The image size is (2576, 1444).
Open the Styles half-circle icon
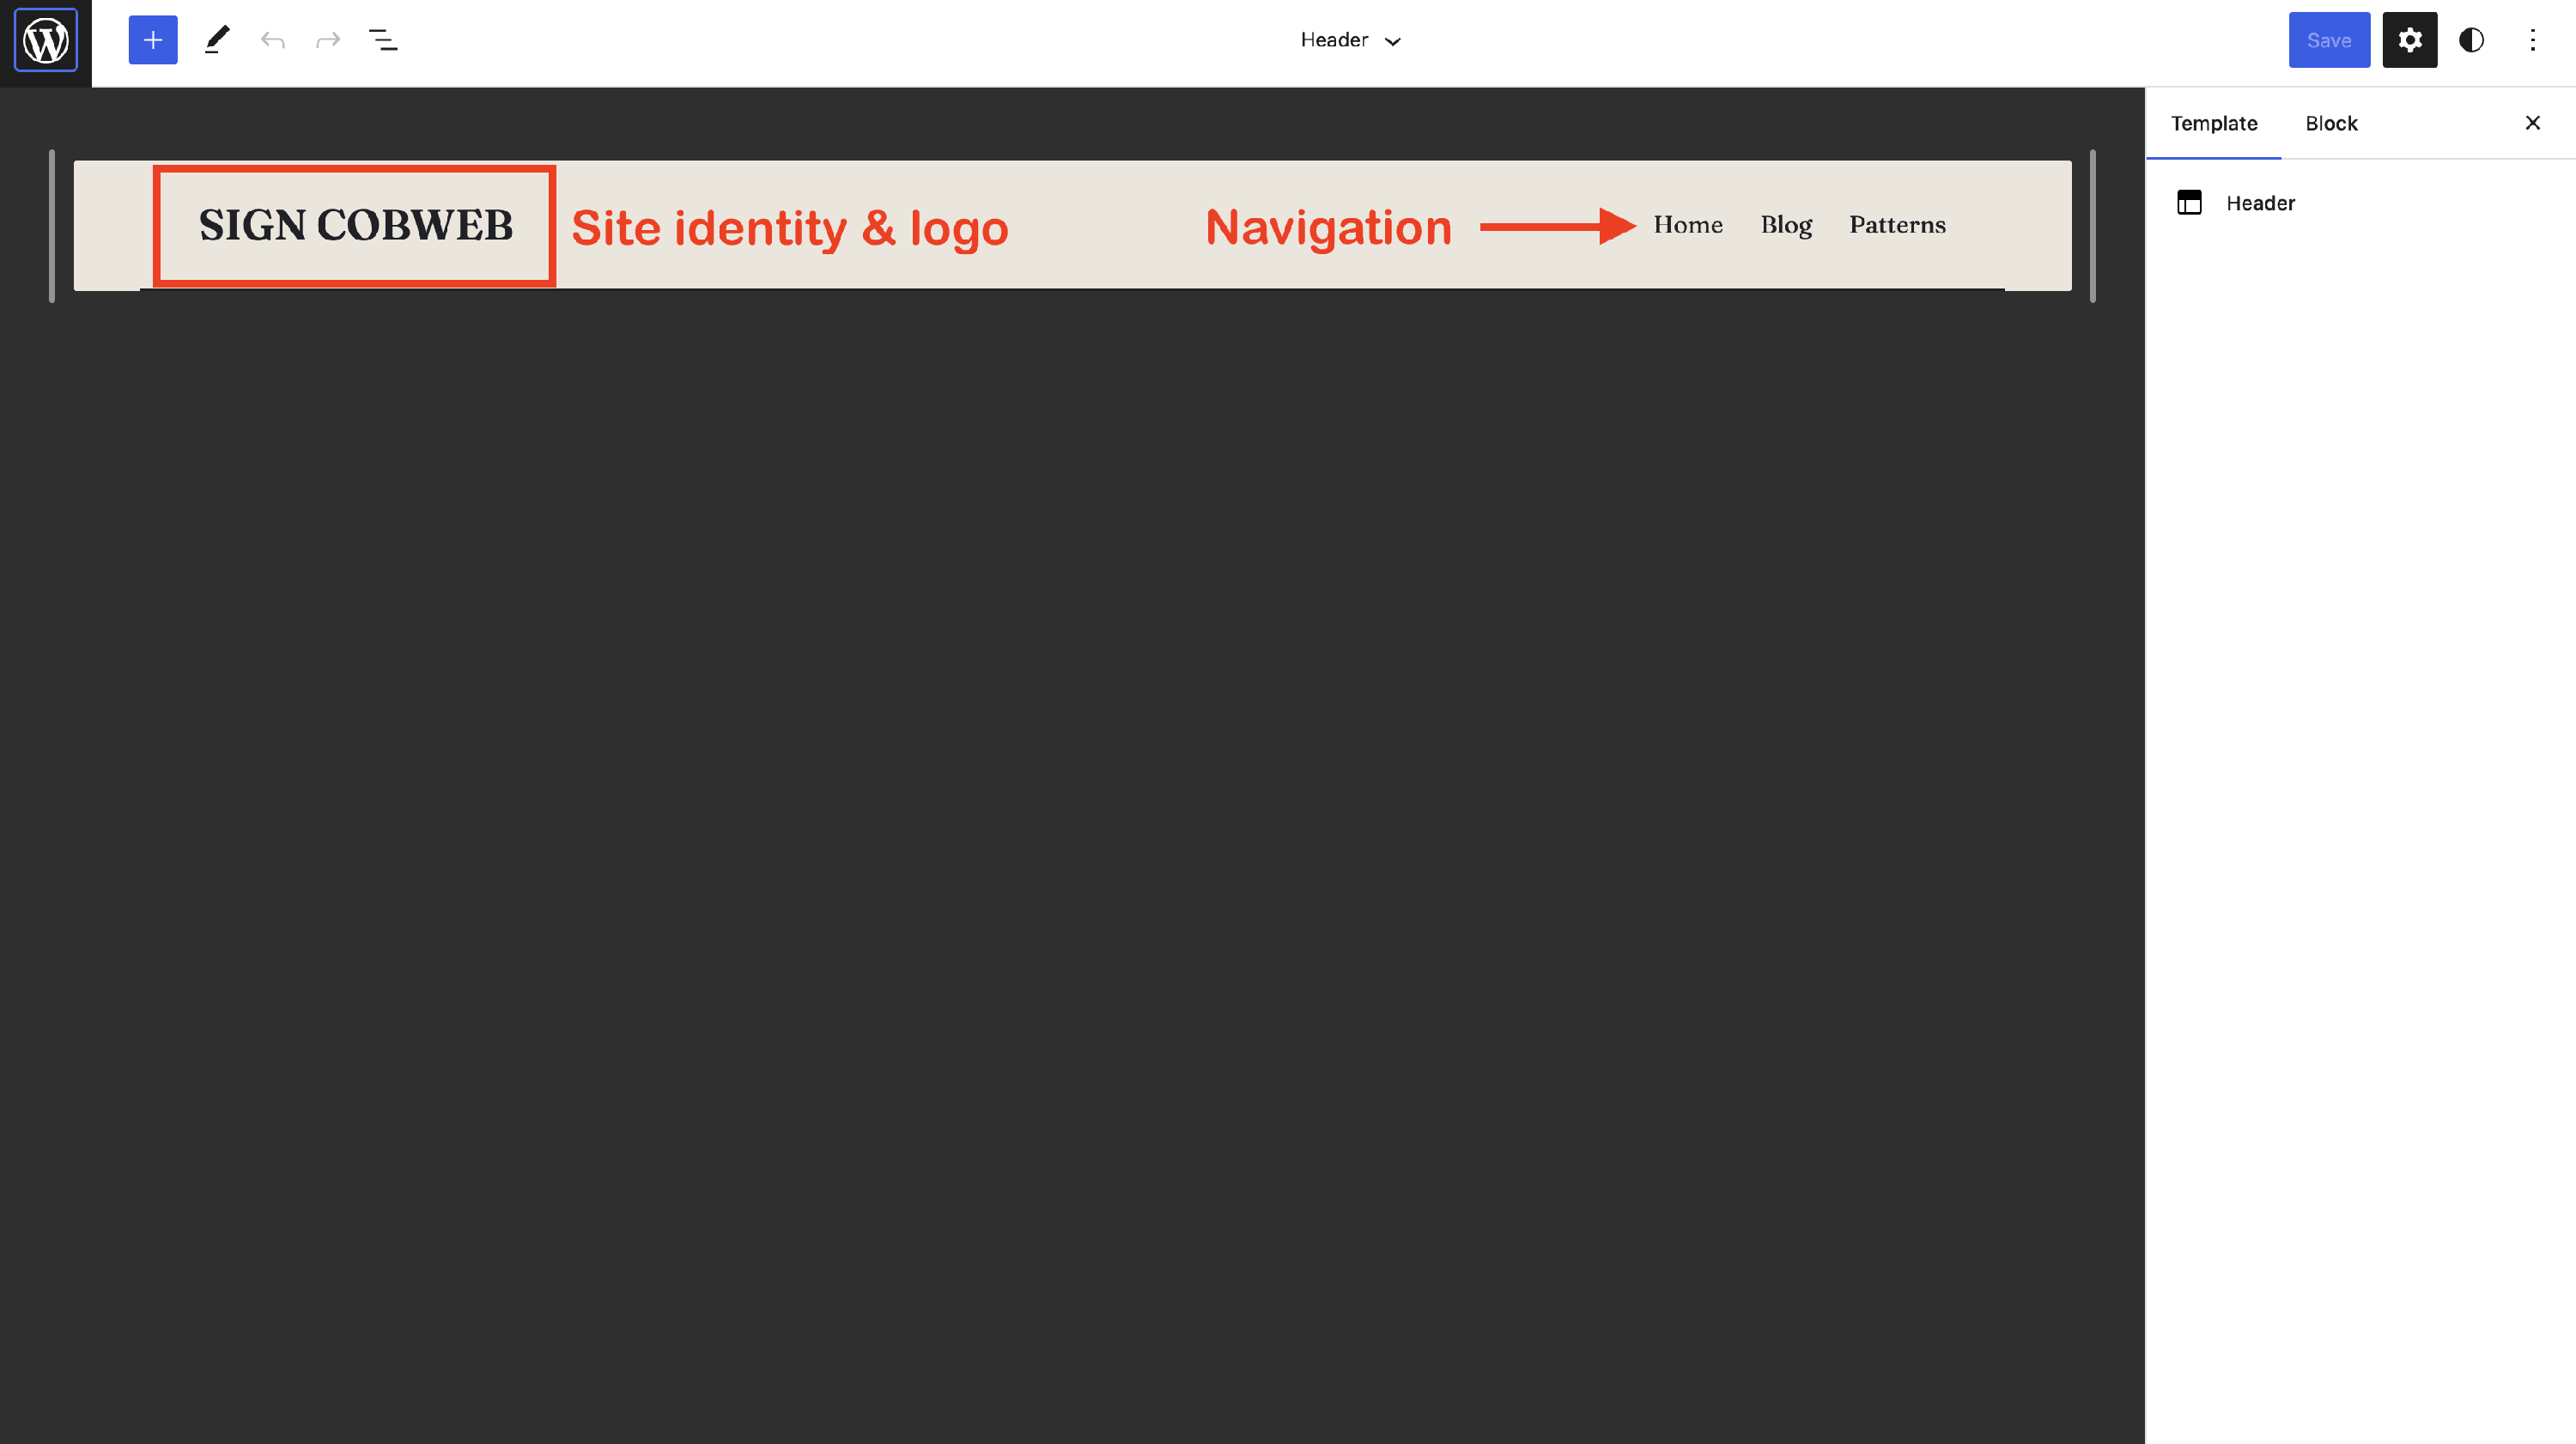pos(2471,40)
